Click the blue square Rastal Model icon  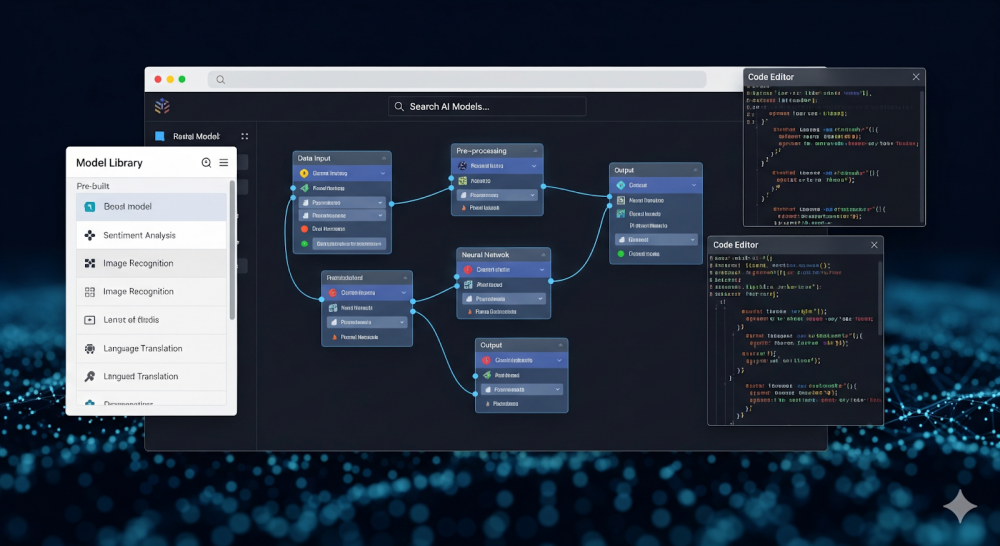pos(160,136)
